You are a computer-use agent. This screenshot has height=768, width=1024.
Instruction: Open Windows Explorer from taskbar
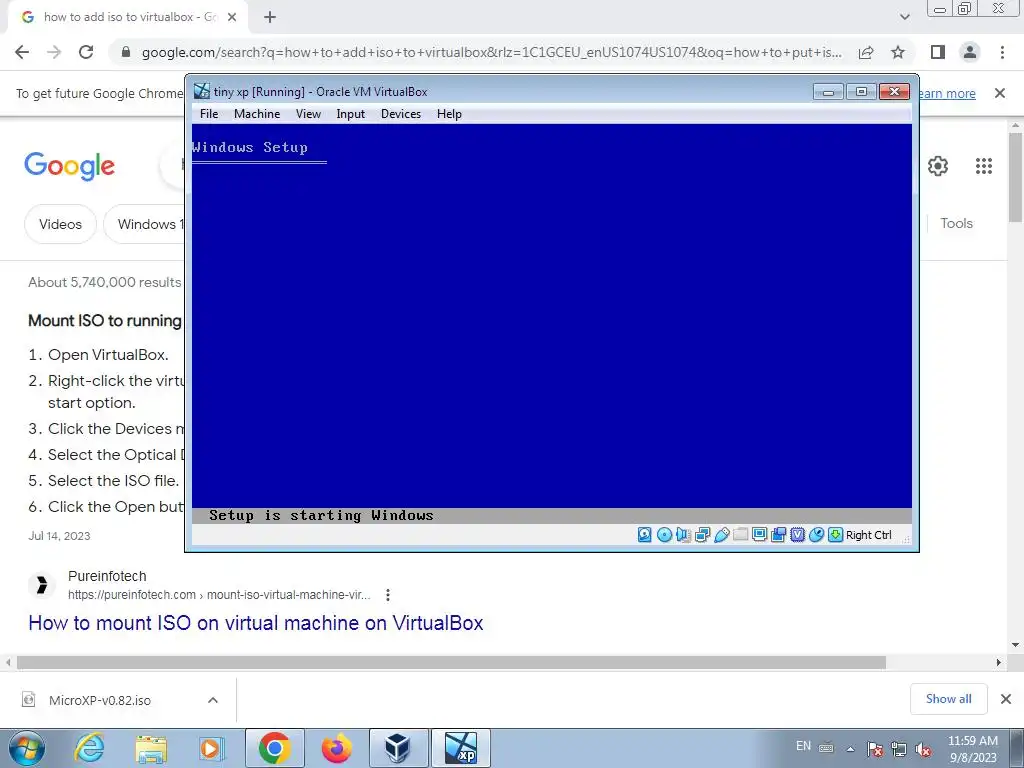point(151,748)
